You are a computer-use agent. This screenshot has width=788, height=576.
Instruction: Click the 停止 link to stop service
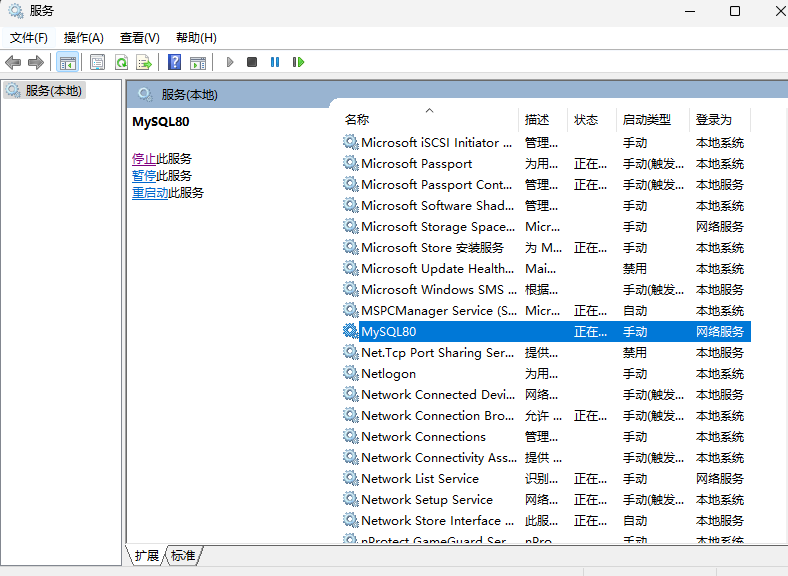(x=144, y=159)
